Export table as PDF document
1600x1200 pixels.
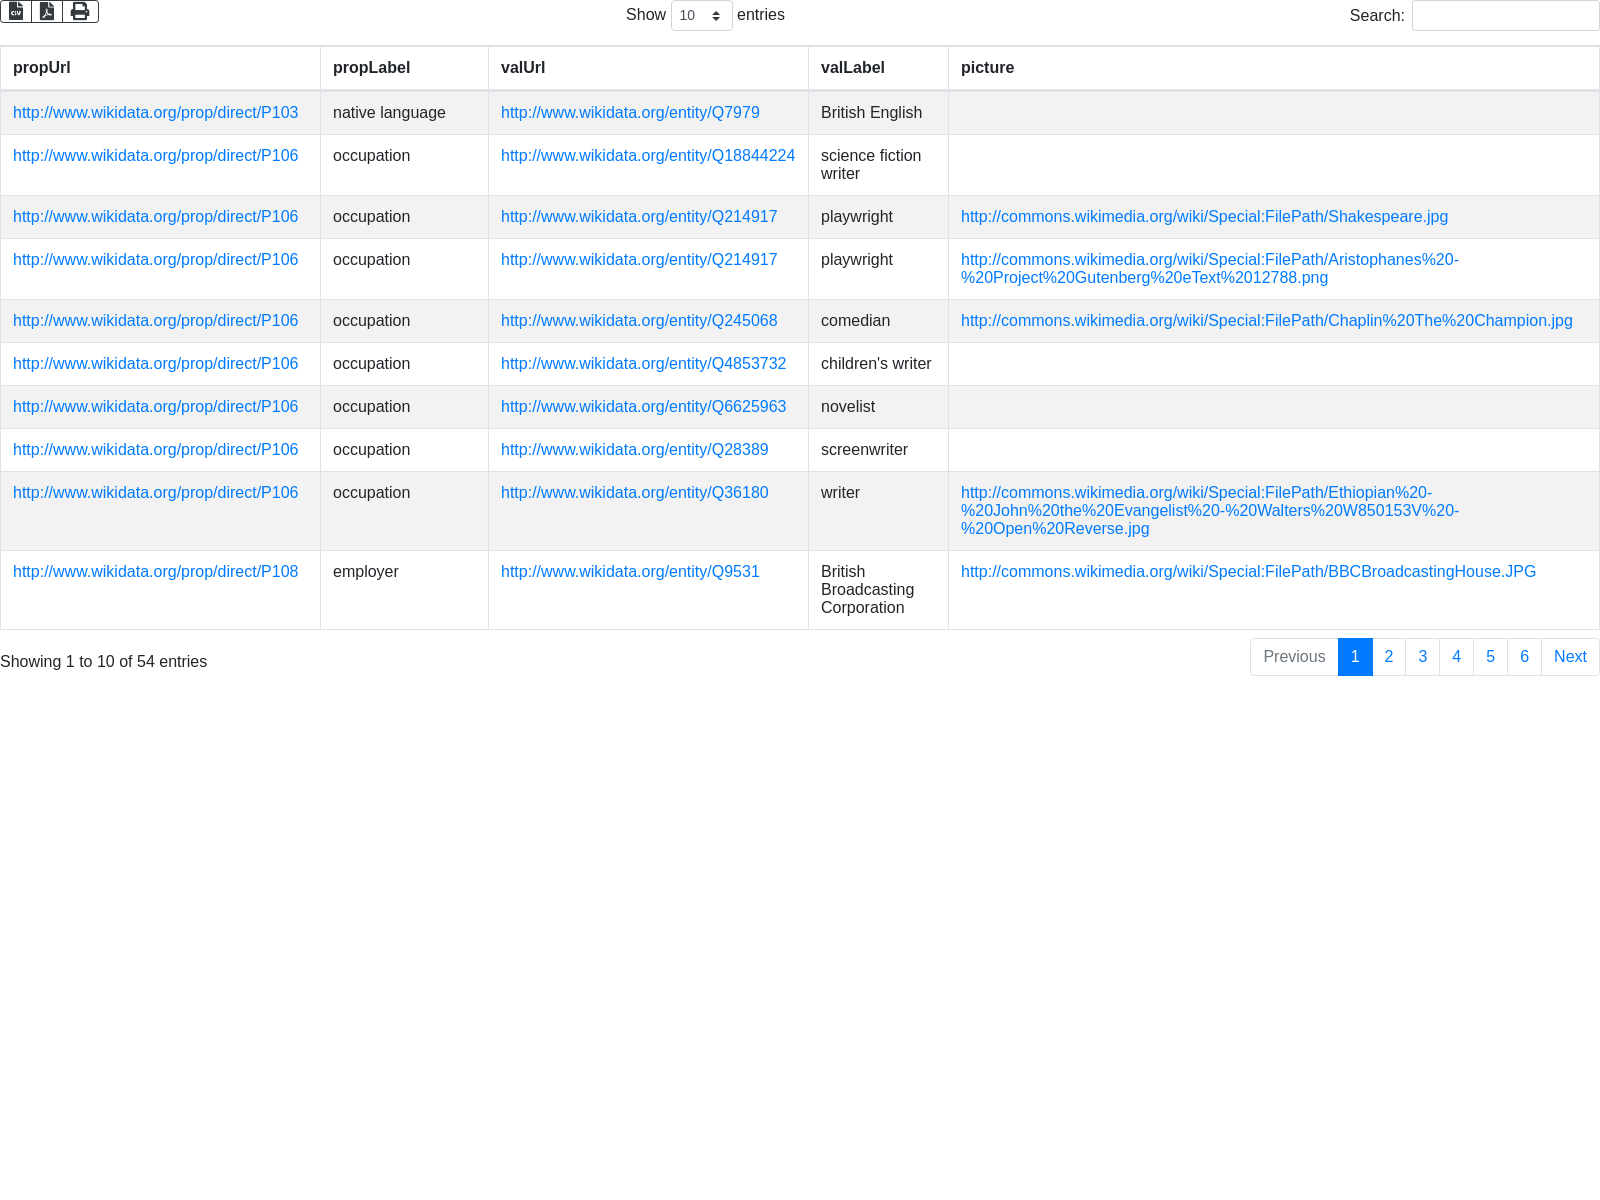(x=47, y=12)
